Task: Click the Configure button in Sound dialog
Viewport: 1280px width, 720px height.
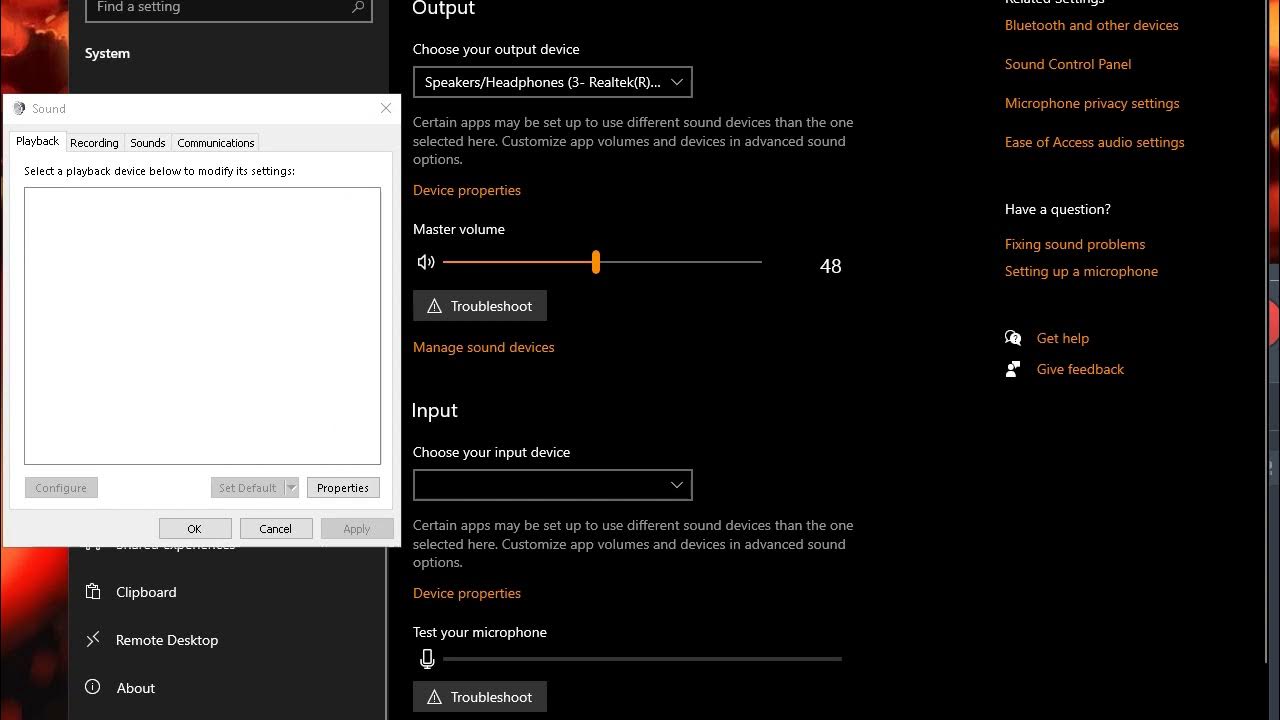Action: (61, 488)
